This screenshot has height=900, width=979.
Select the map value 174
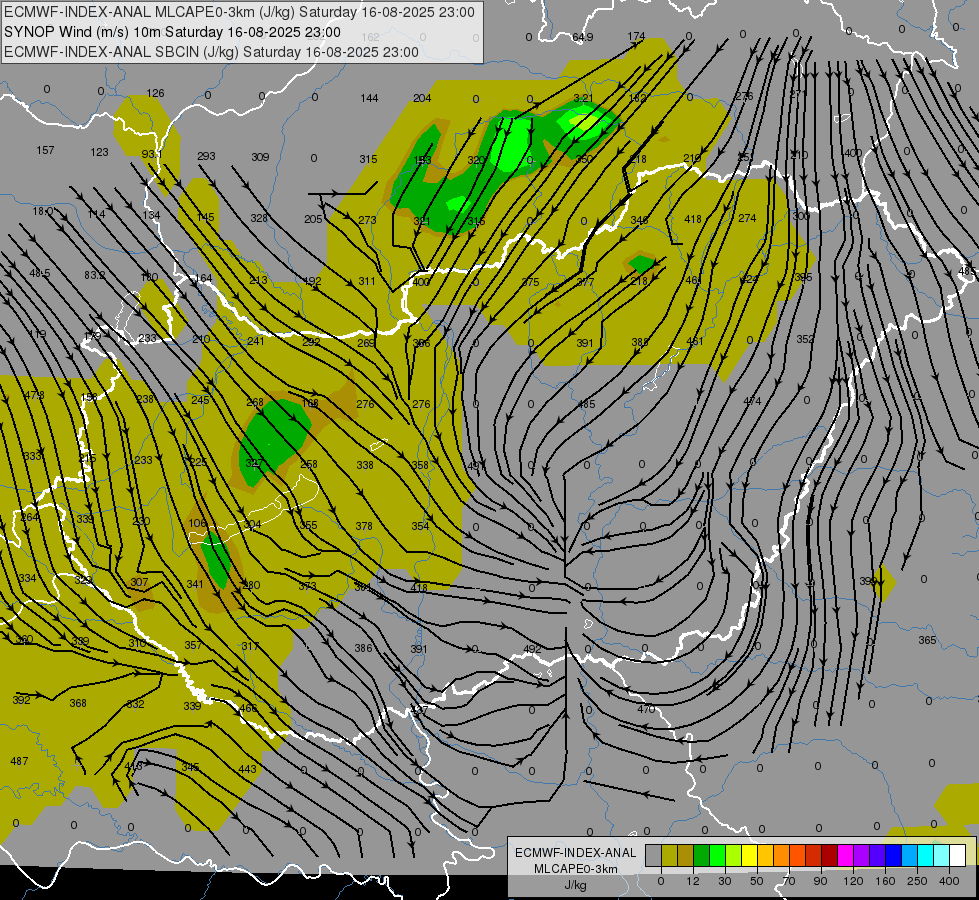click(636, 36)
